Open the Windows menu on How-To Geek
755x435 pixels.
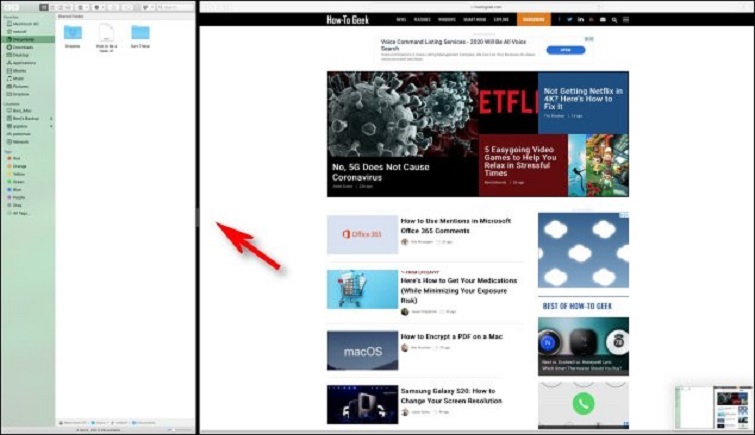tap(446, 19)
